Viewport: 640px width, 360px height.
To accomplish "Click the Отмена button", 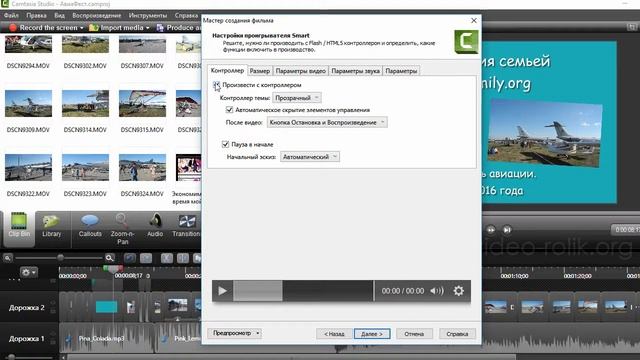I will pos(414,334).
